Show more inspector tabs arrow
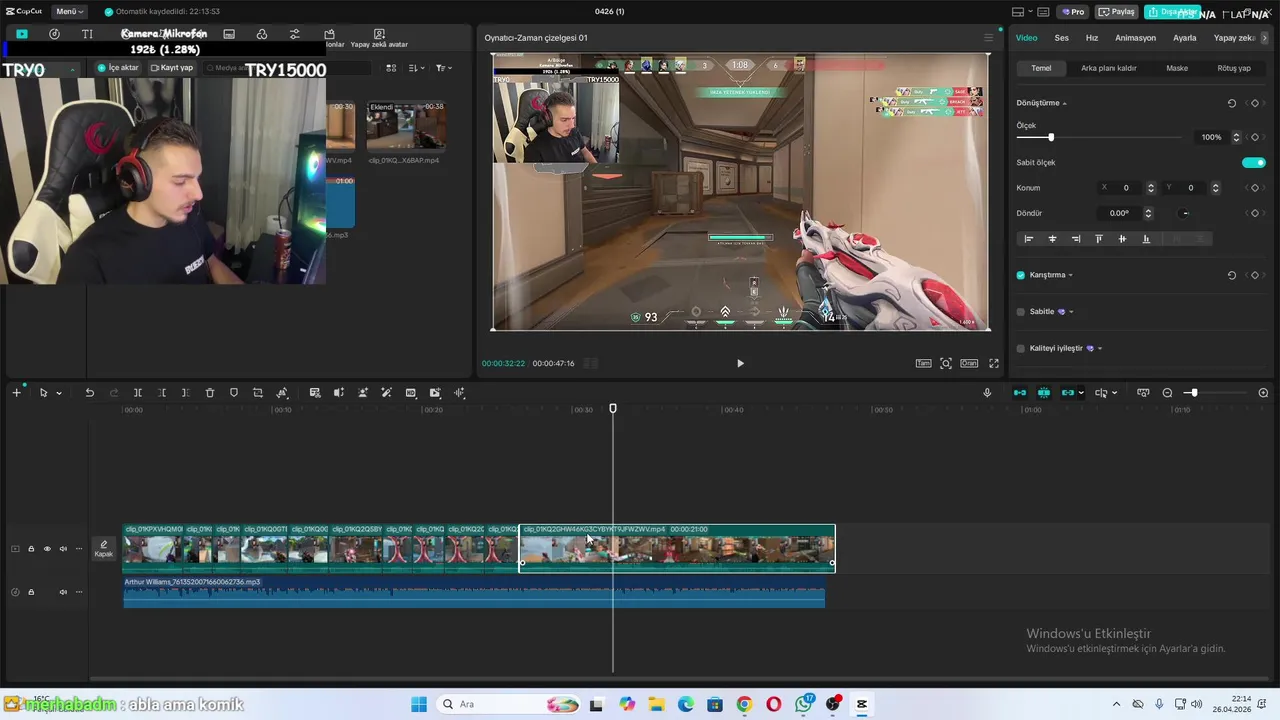The width and height of the screenshot is (1280, 720). (1265, 38)
